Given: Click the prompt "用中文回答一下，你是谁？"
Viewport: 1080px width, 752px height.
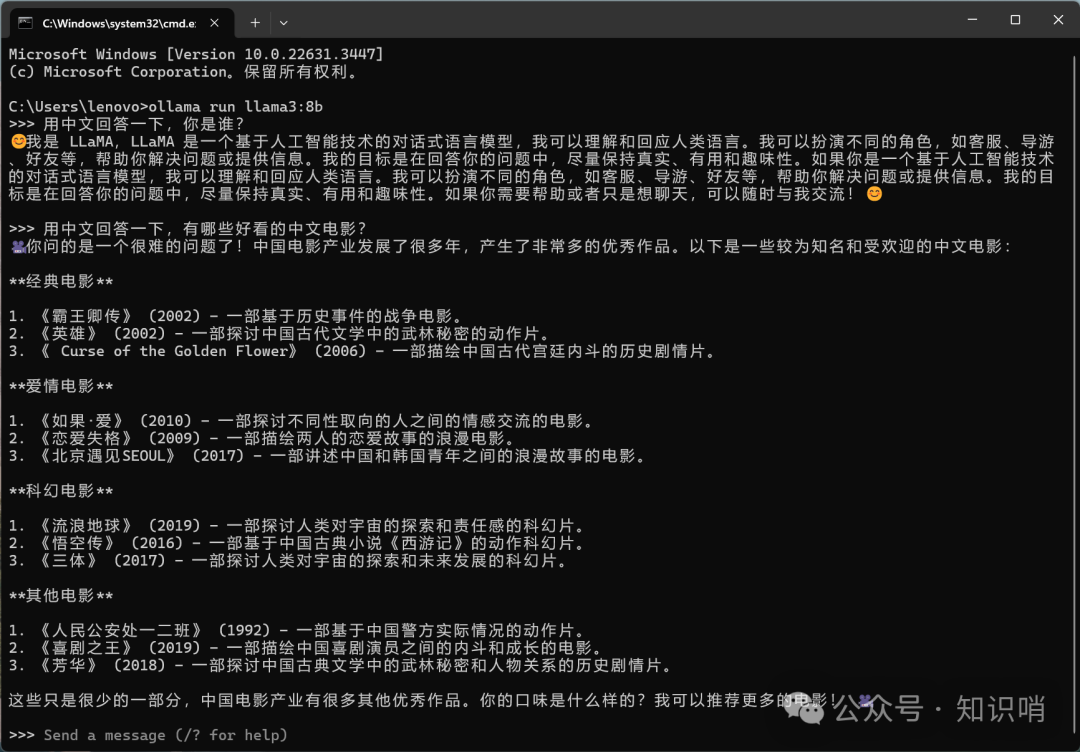Looking at the screenshot, I should [144, 124].
